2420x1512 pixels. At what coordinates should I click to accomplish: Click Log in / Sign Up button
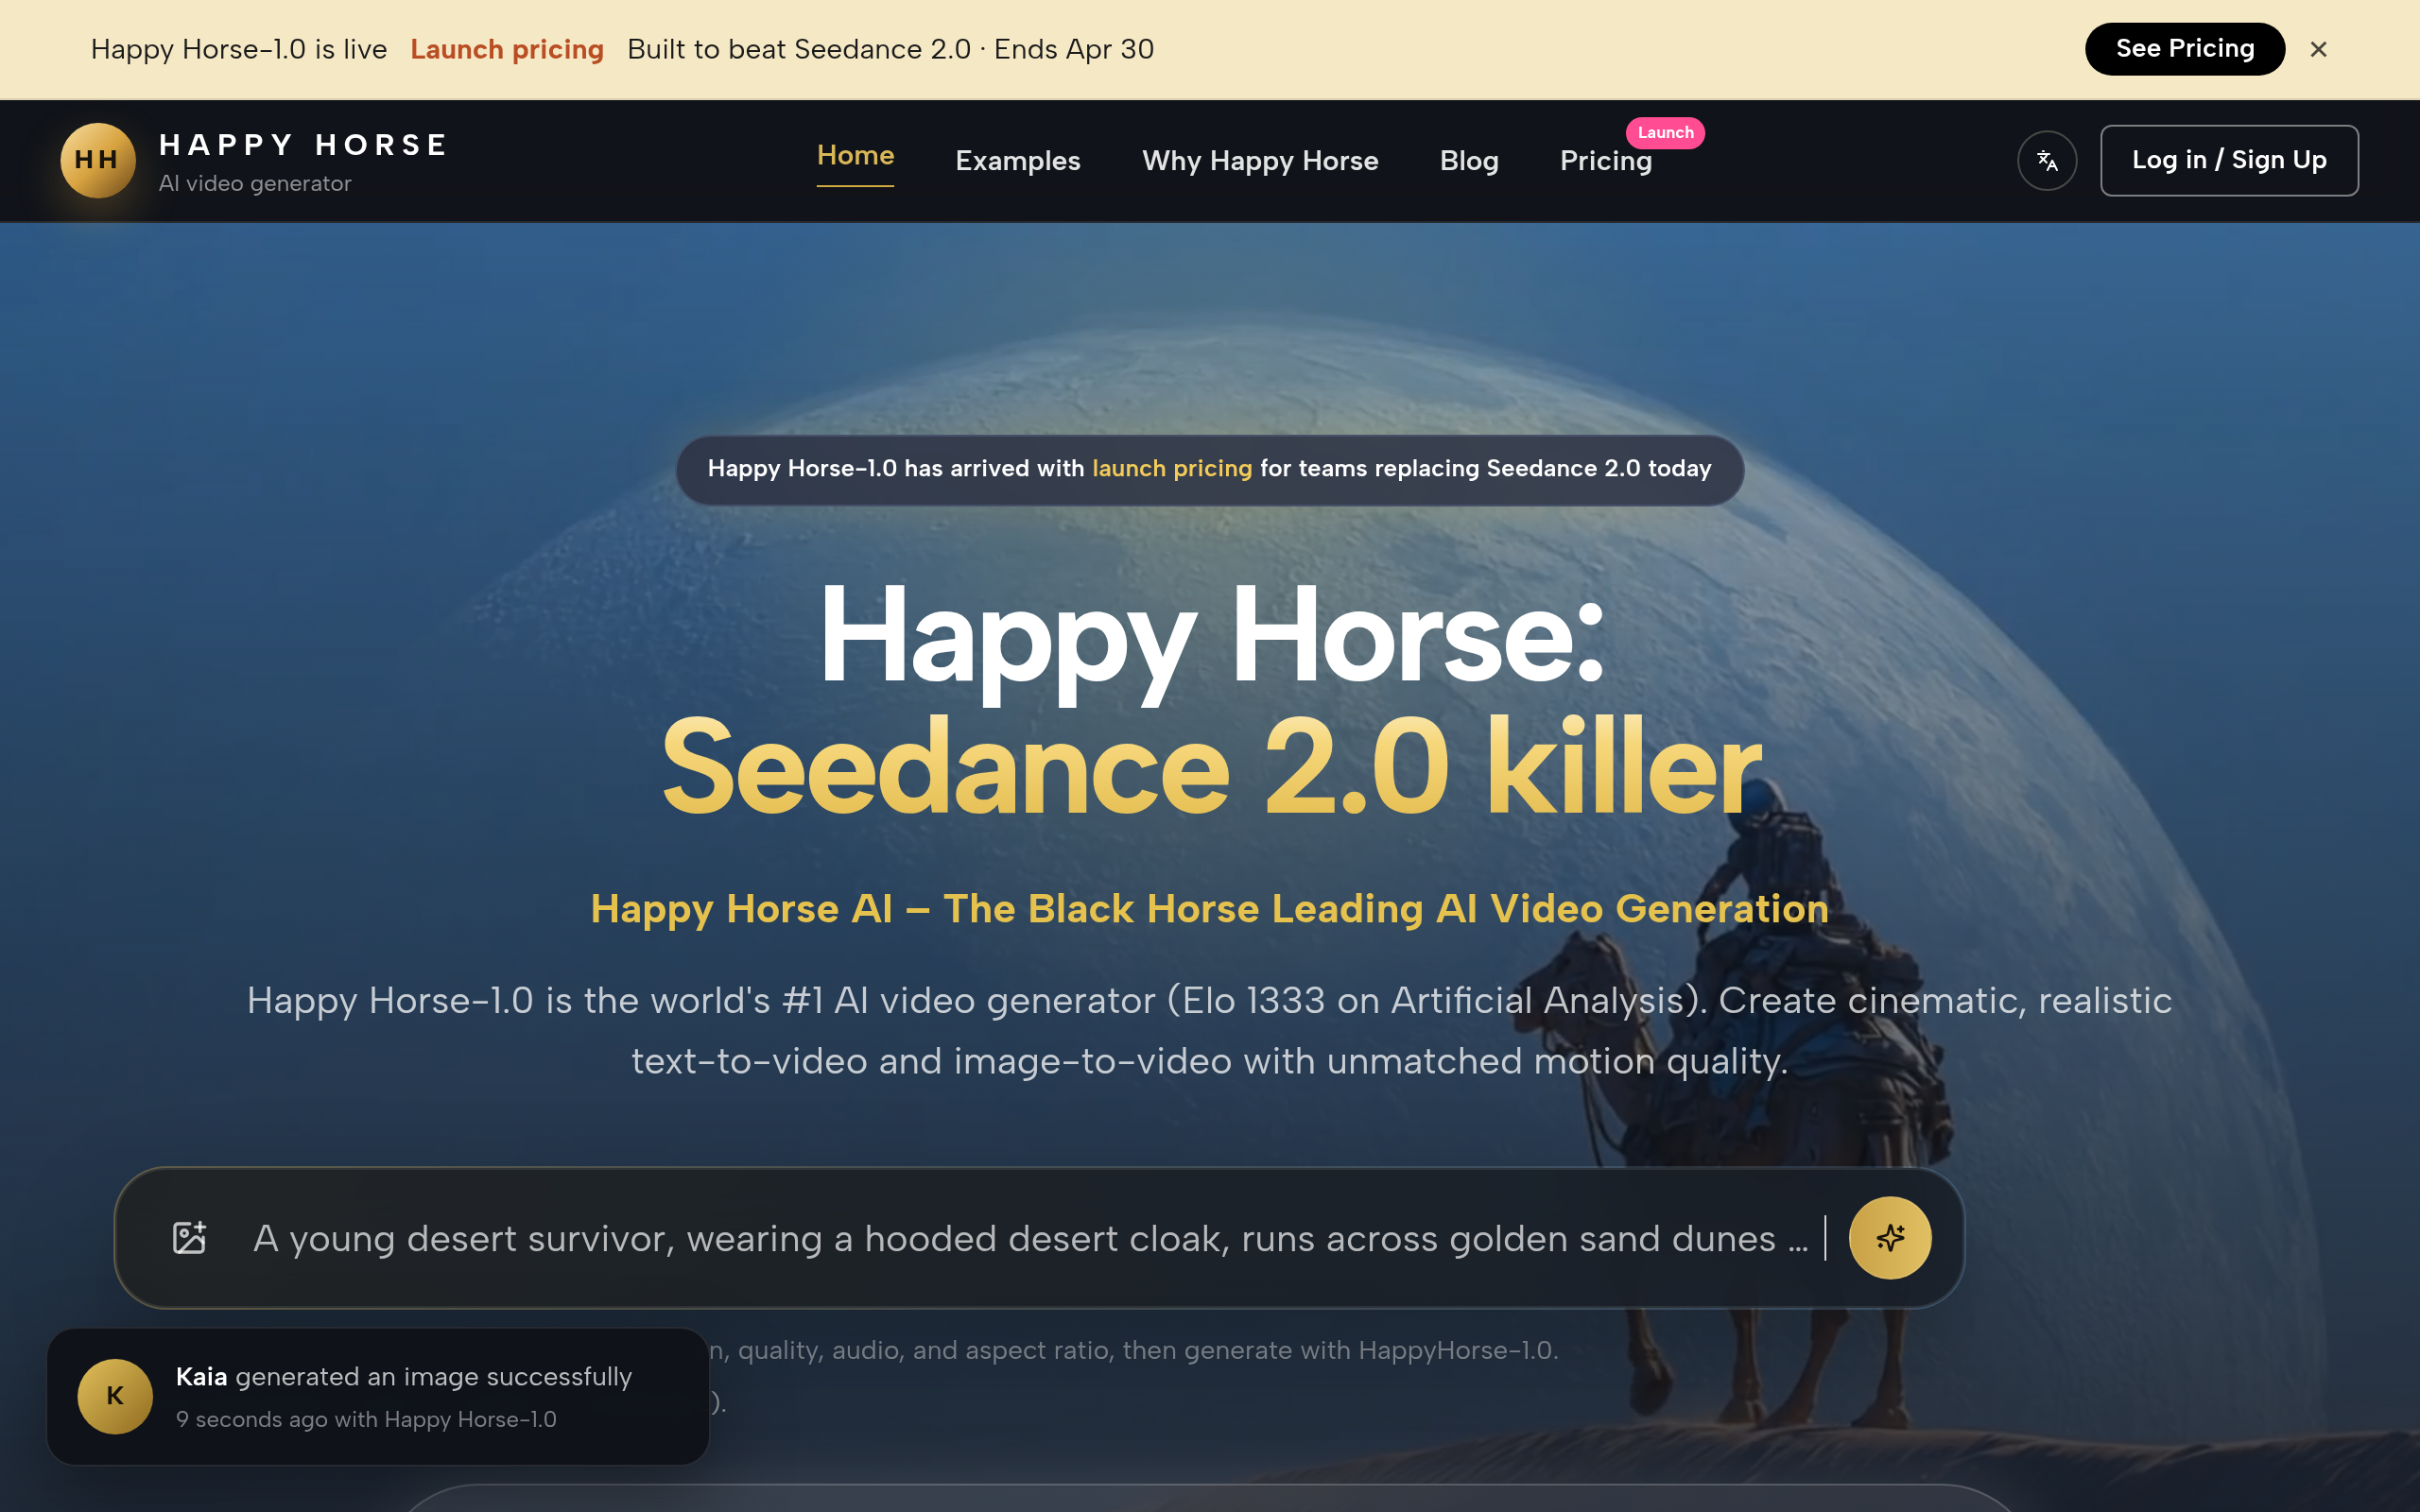click(2228, 160)
